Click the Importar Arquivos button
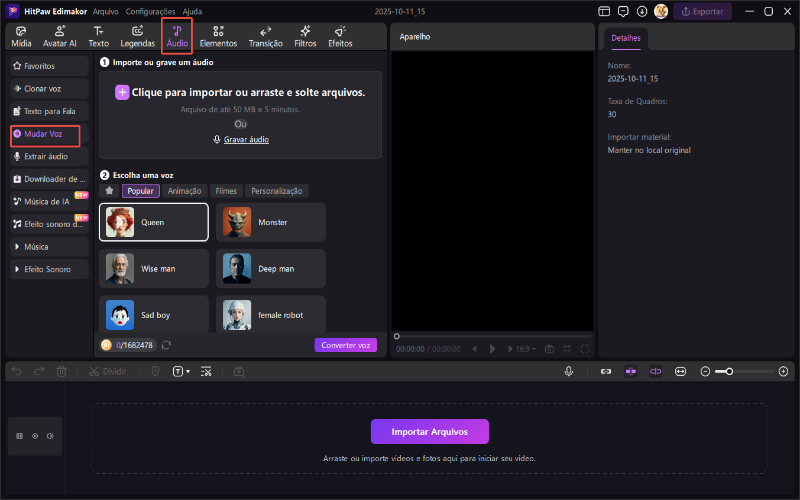The width and height of the screenshot is (800, 500). click(430, 432)
